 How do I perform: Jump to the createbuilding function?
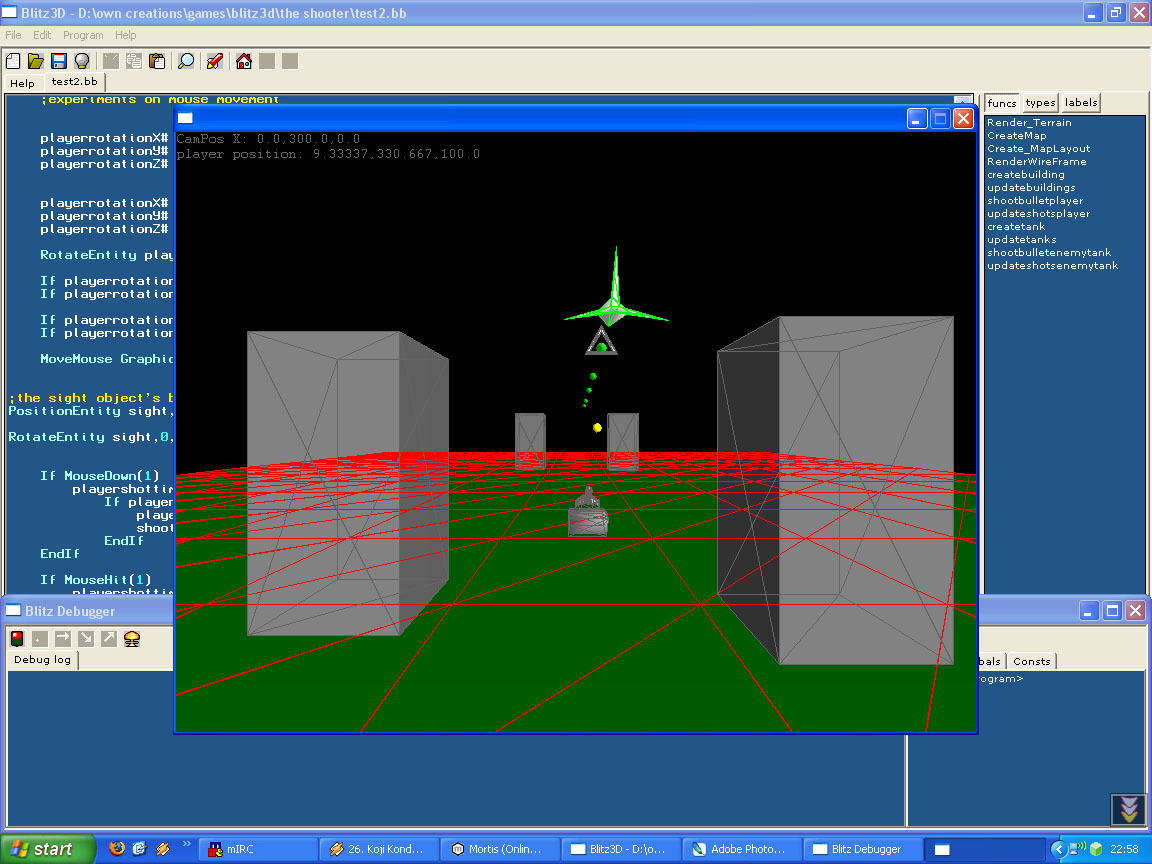(x=1025, y=175)
